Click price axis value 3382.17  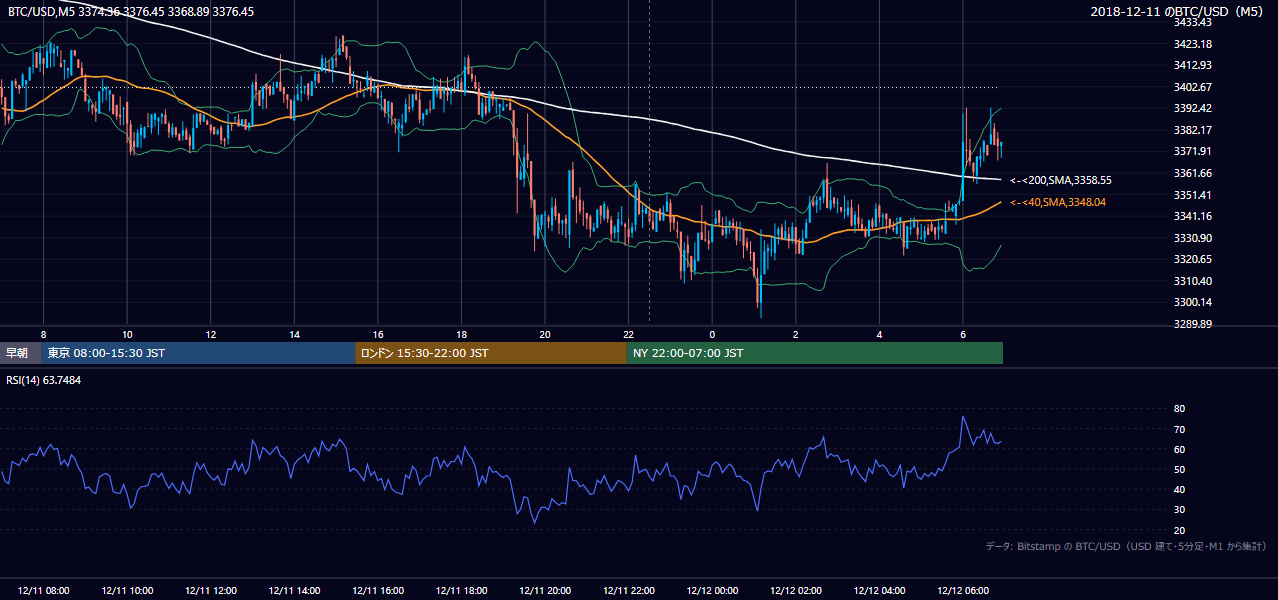[x=1193, y=130]
